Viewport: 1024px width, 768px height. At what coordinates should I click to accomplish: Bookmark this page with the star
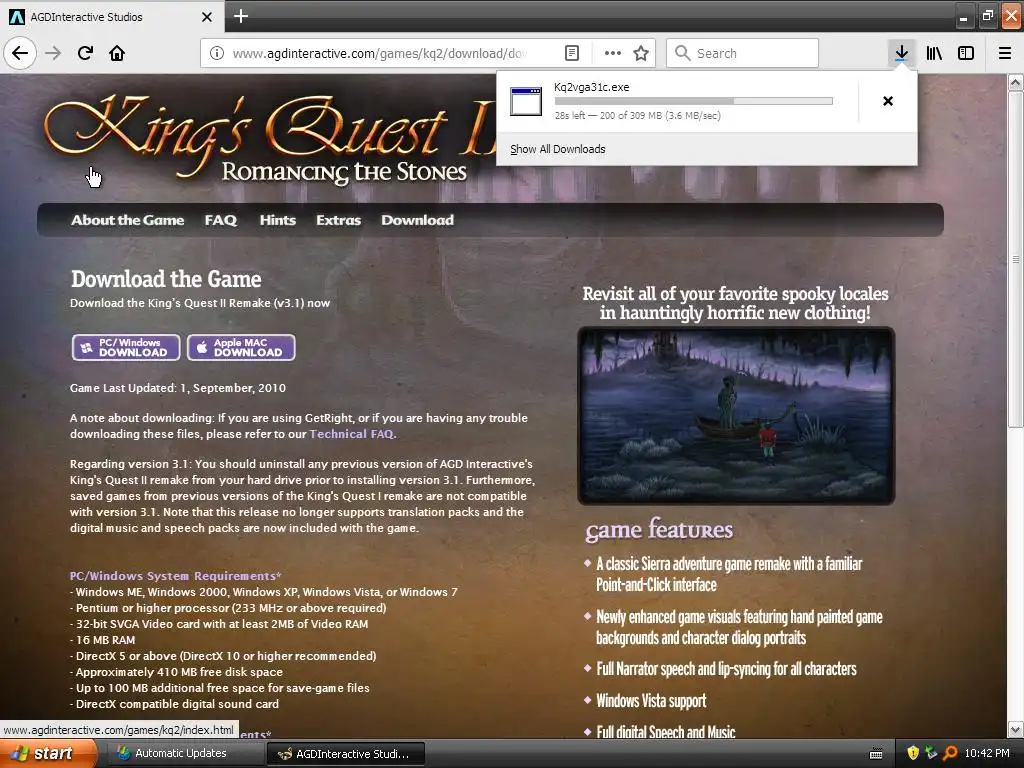(641, 53)
